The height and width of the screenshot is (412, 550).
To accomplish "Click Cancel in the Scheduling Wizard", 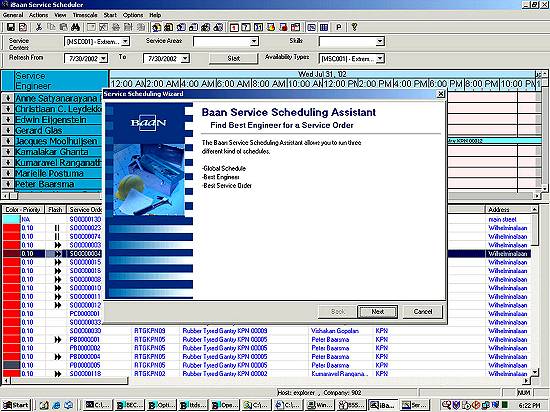I will pos(423,312).
